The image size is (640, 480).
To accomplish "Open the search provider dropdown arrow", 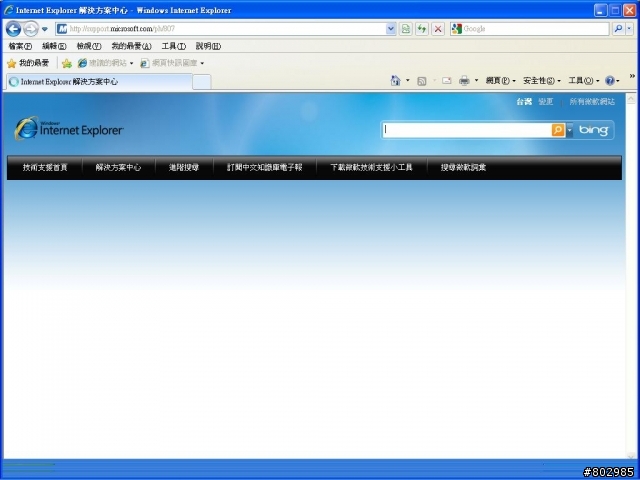I will coord(629,29).
